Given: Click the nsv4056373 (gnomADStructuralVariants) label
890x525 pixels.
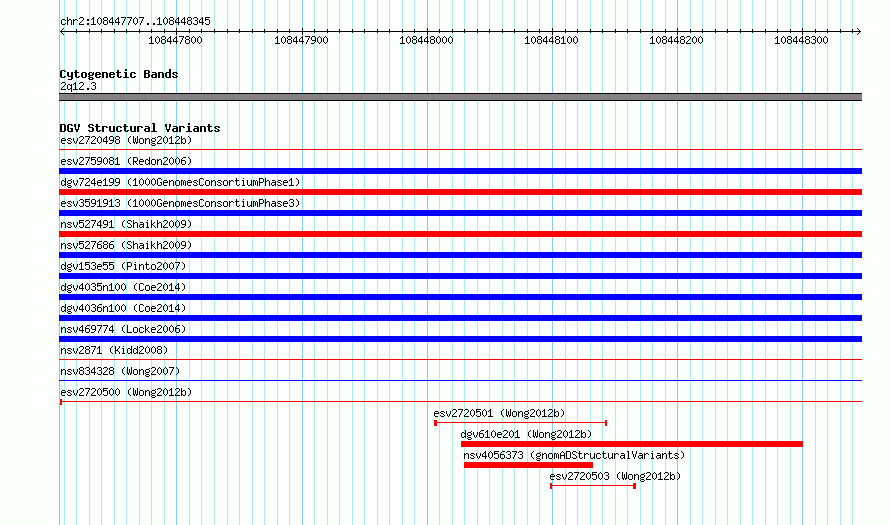Looking at the screenshot, I should point(574,455).
